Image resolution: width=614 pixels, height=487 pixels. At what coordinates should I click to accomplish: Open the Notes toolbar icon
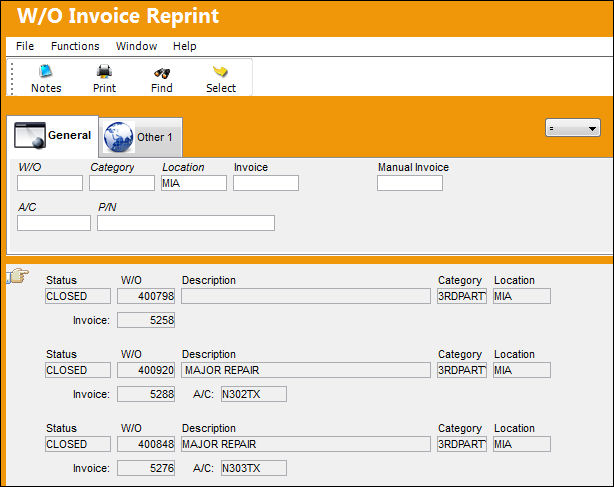[x=46, y=71]
